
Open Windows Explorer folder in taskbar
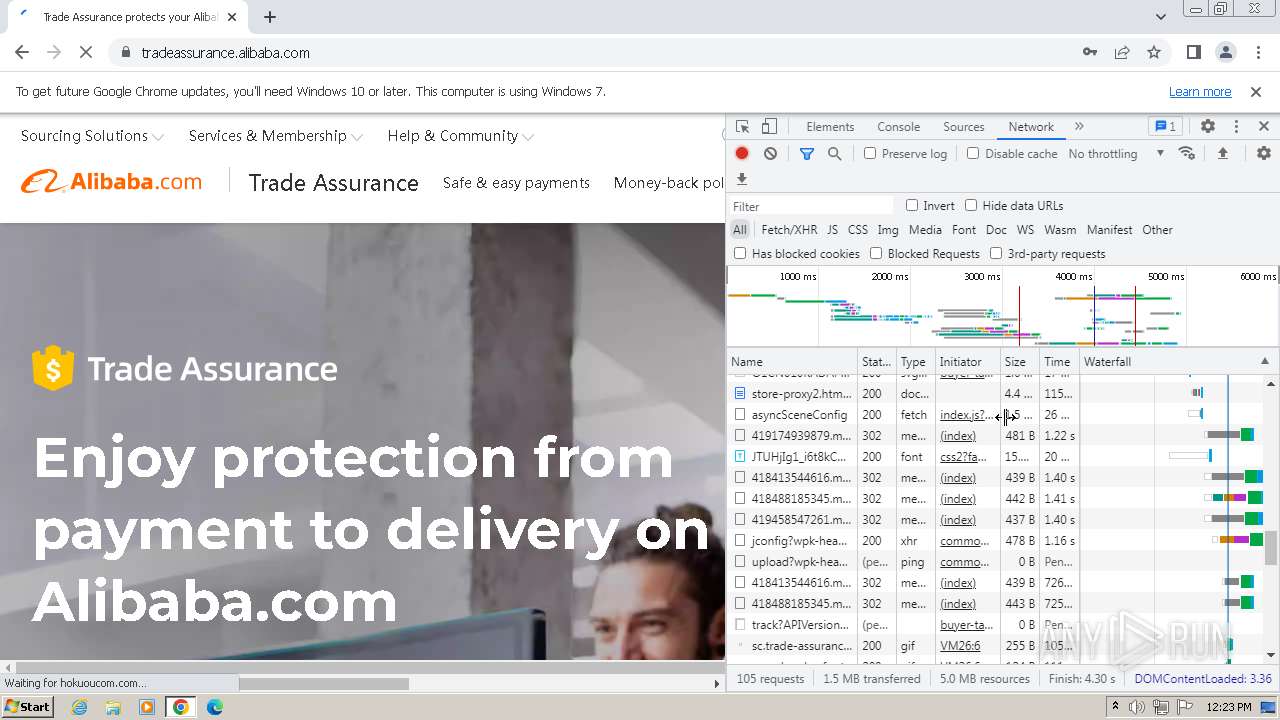(x=113, y=707)
